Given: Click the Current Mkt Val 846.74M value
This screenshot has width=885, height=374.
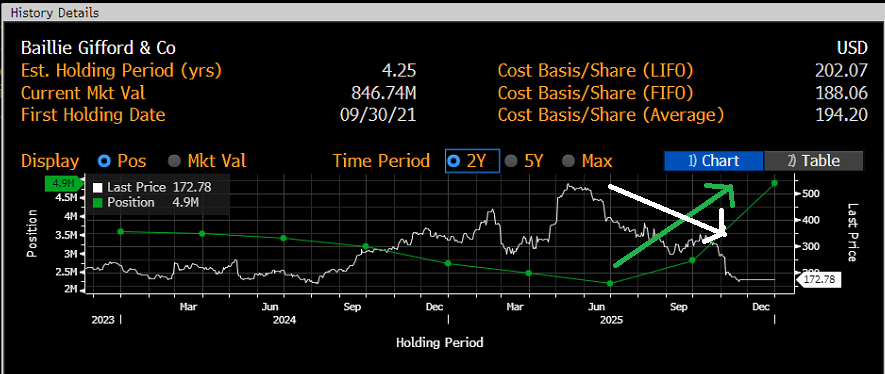Looking at the screenshot, I should click(384, 93).
